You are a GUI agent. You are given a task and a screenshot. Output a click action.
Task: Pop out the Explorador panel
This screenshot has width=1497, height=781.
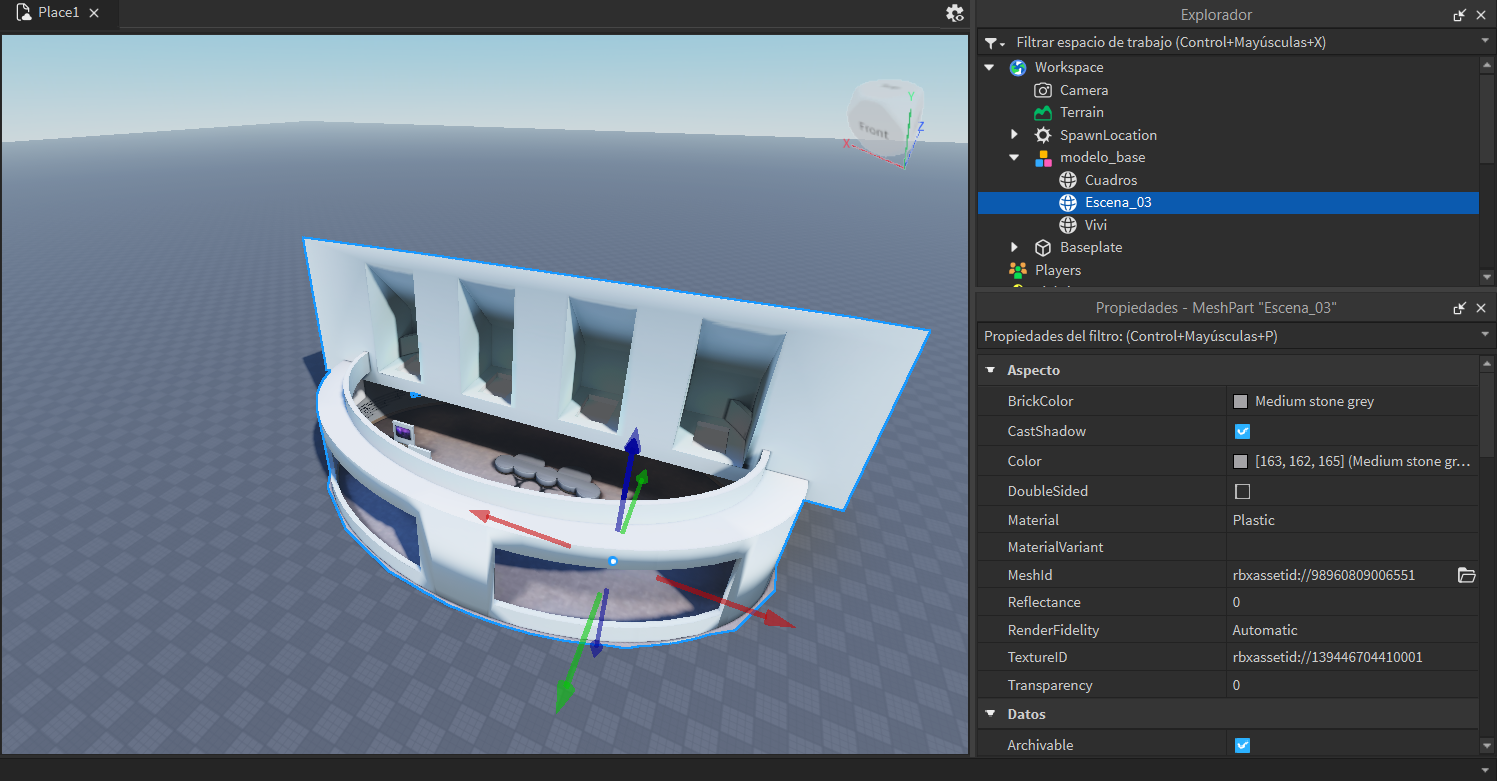(x=1461, y=15)
